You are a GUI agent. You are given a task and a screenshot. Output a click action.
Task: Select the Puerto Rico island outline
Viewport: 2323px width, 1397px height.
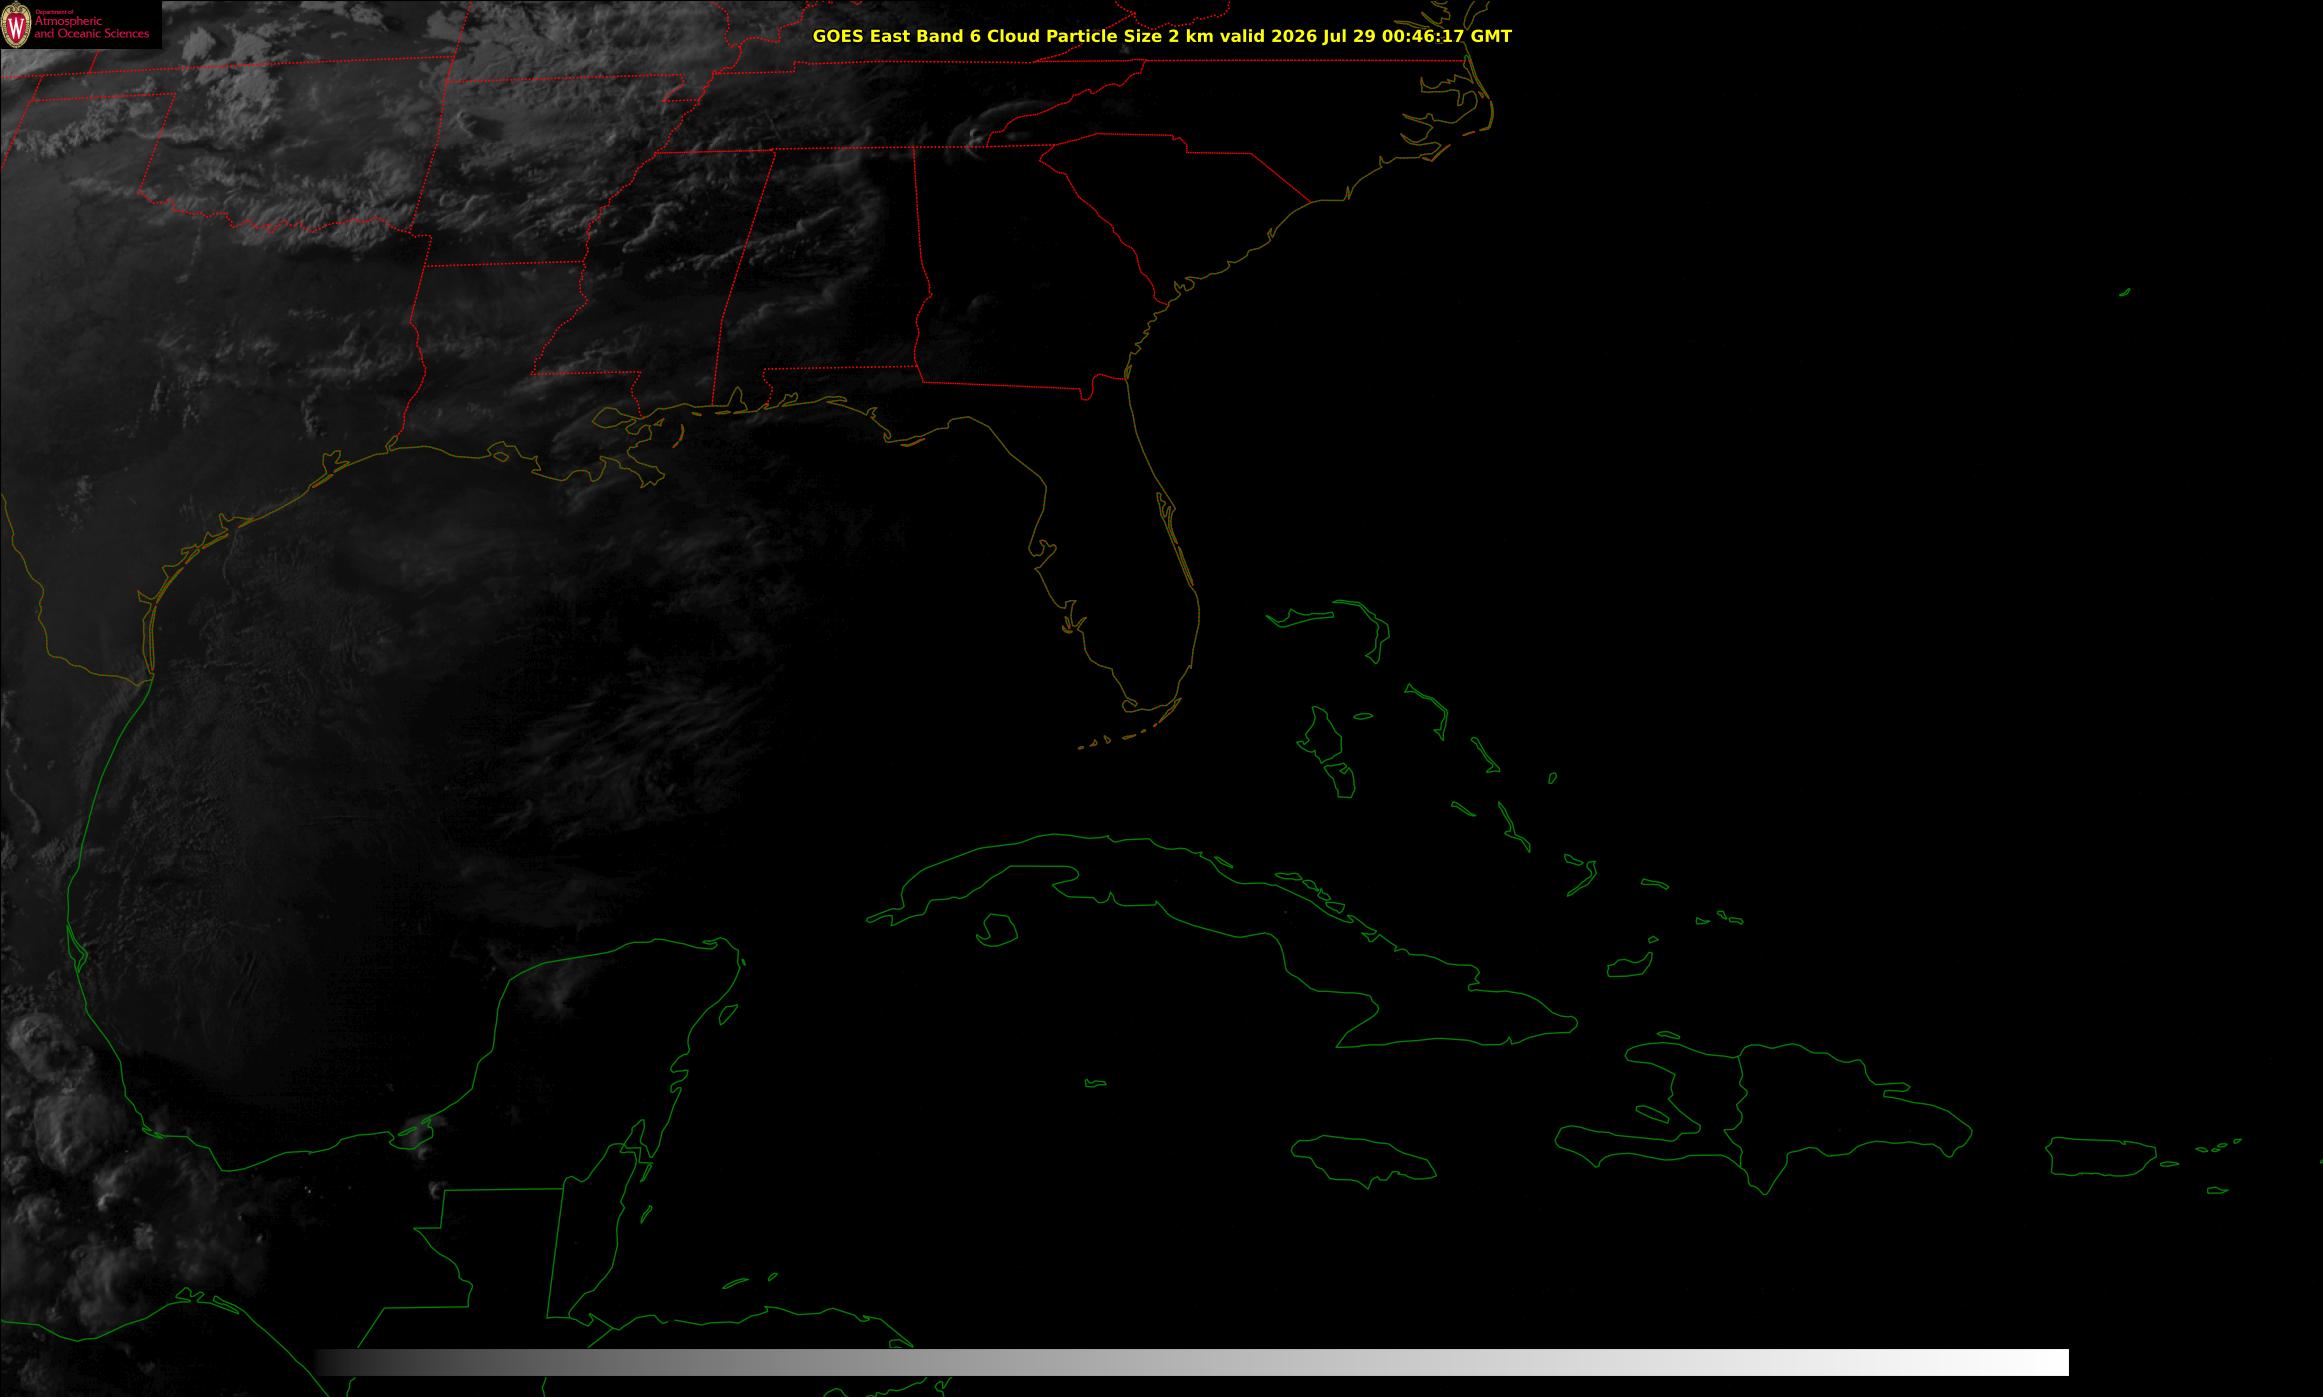click(x=2102, y=1156)
